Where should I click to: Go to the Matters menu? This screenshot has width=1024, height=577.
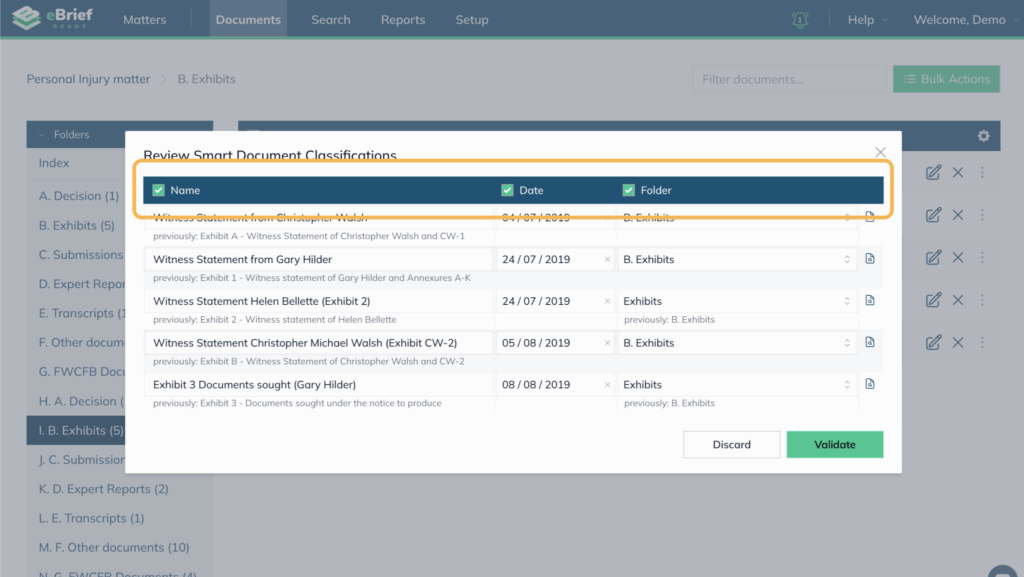click(x=144, y=20)
